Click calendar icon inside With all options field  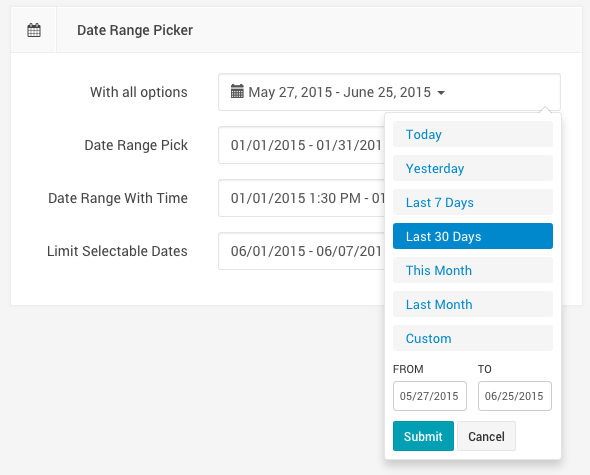[x=237, y=91]
